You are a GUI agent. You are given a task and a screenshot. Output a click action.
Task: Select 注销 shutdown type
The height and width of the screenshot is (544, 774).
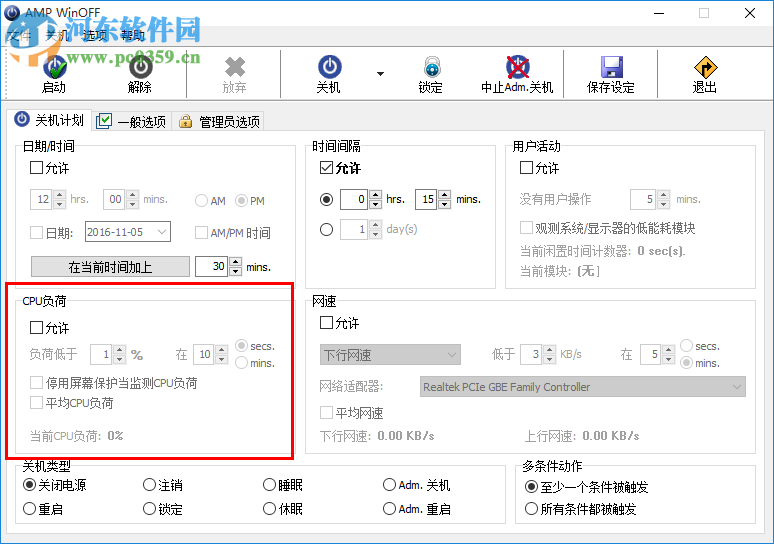[x=150, y=485]
